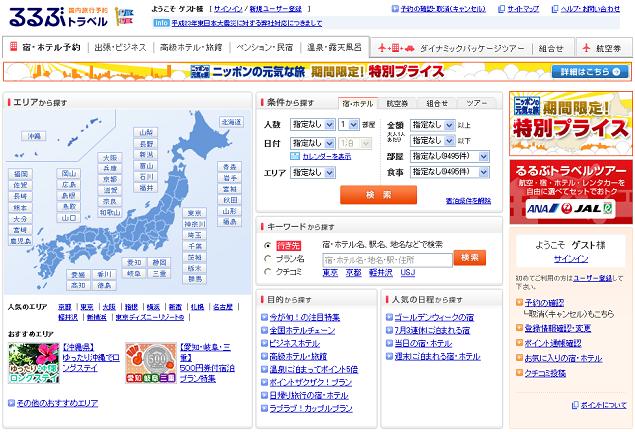
Task: Select 北海道 on the Japan map
Action: 231,122
